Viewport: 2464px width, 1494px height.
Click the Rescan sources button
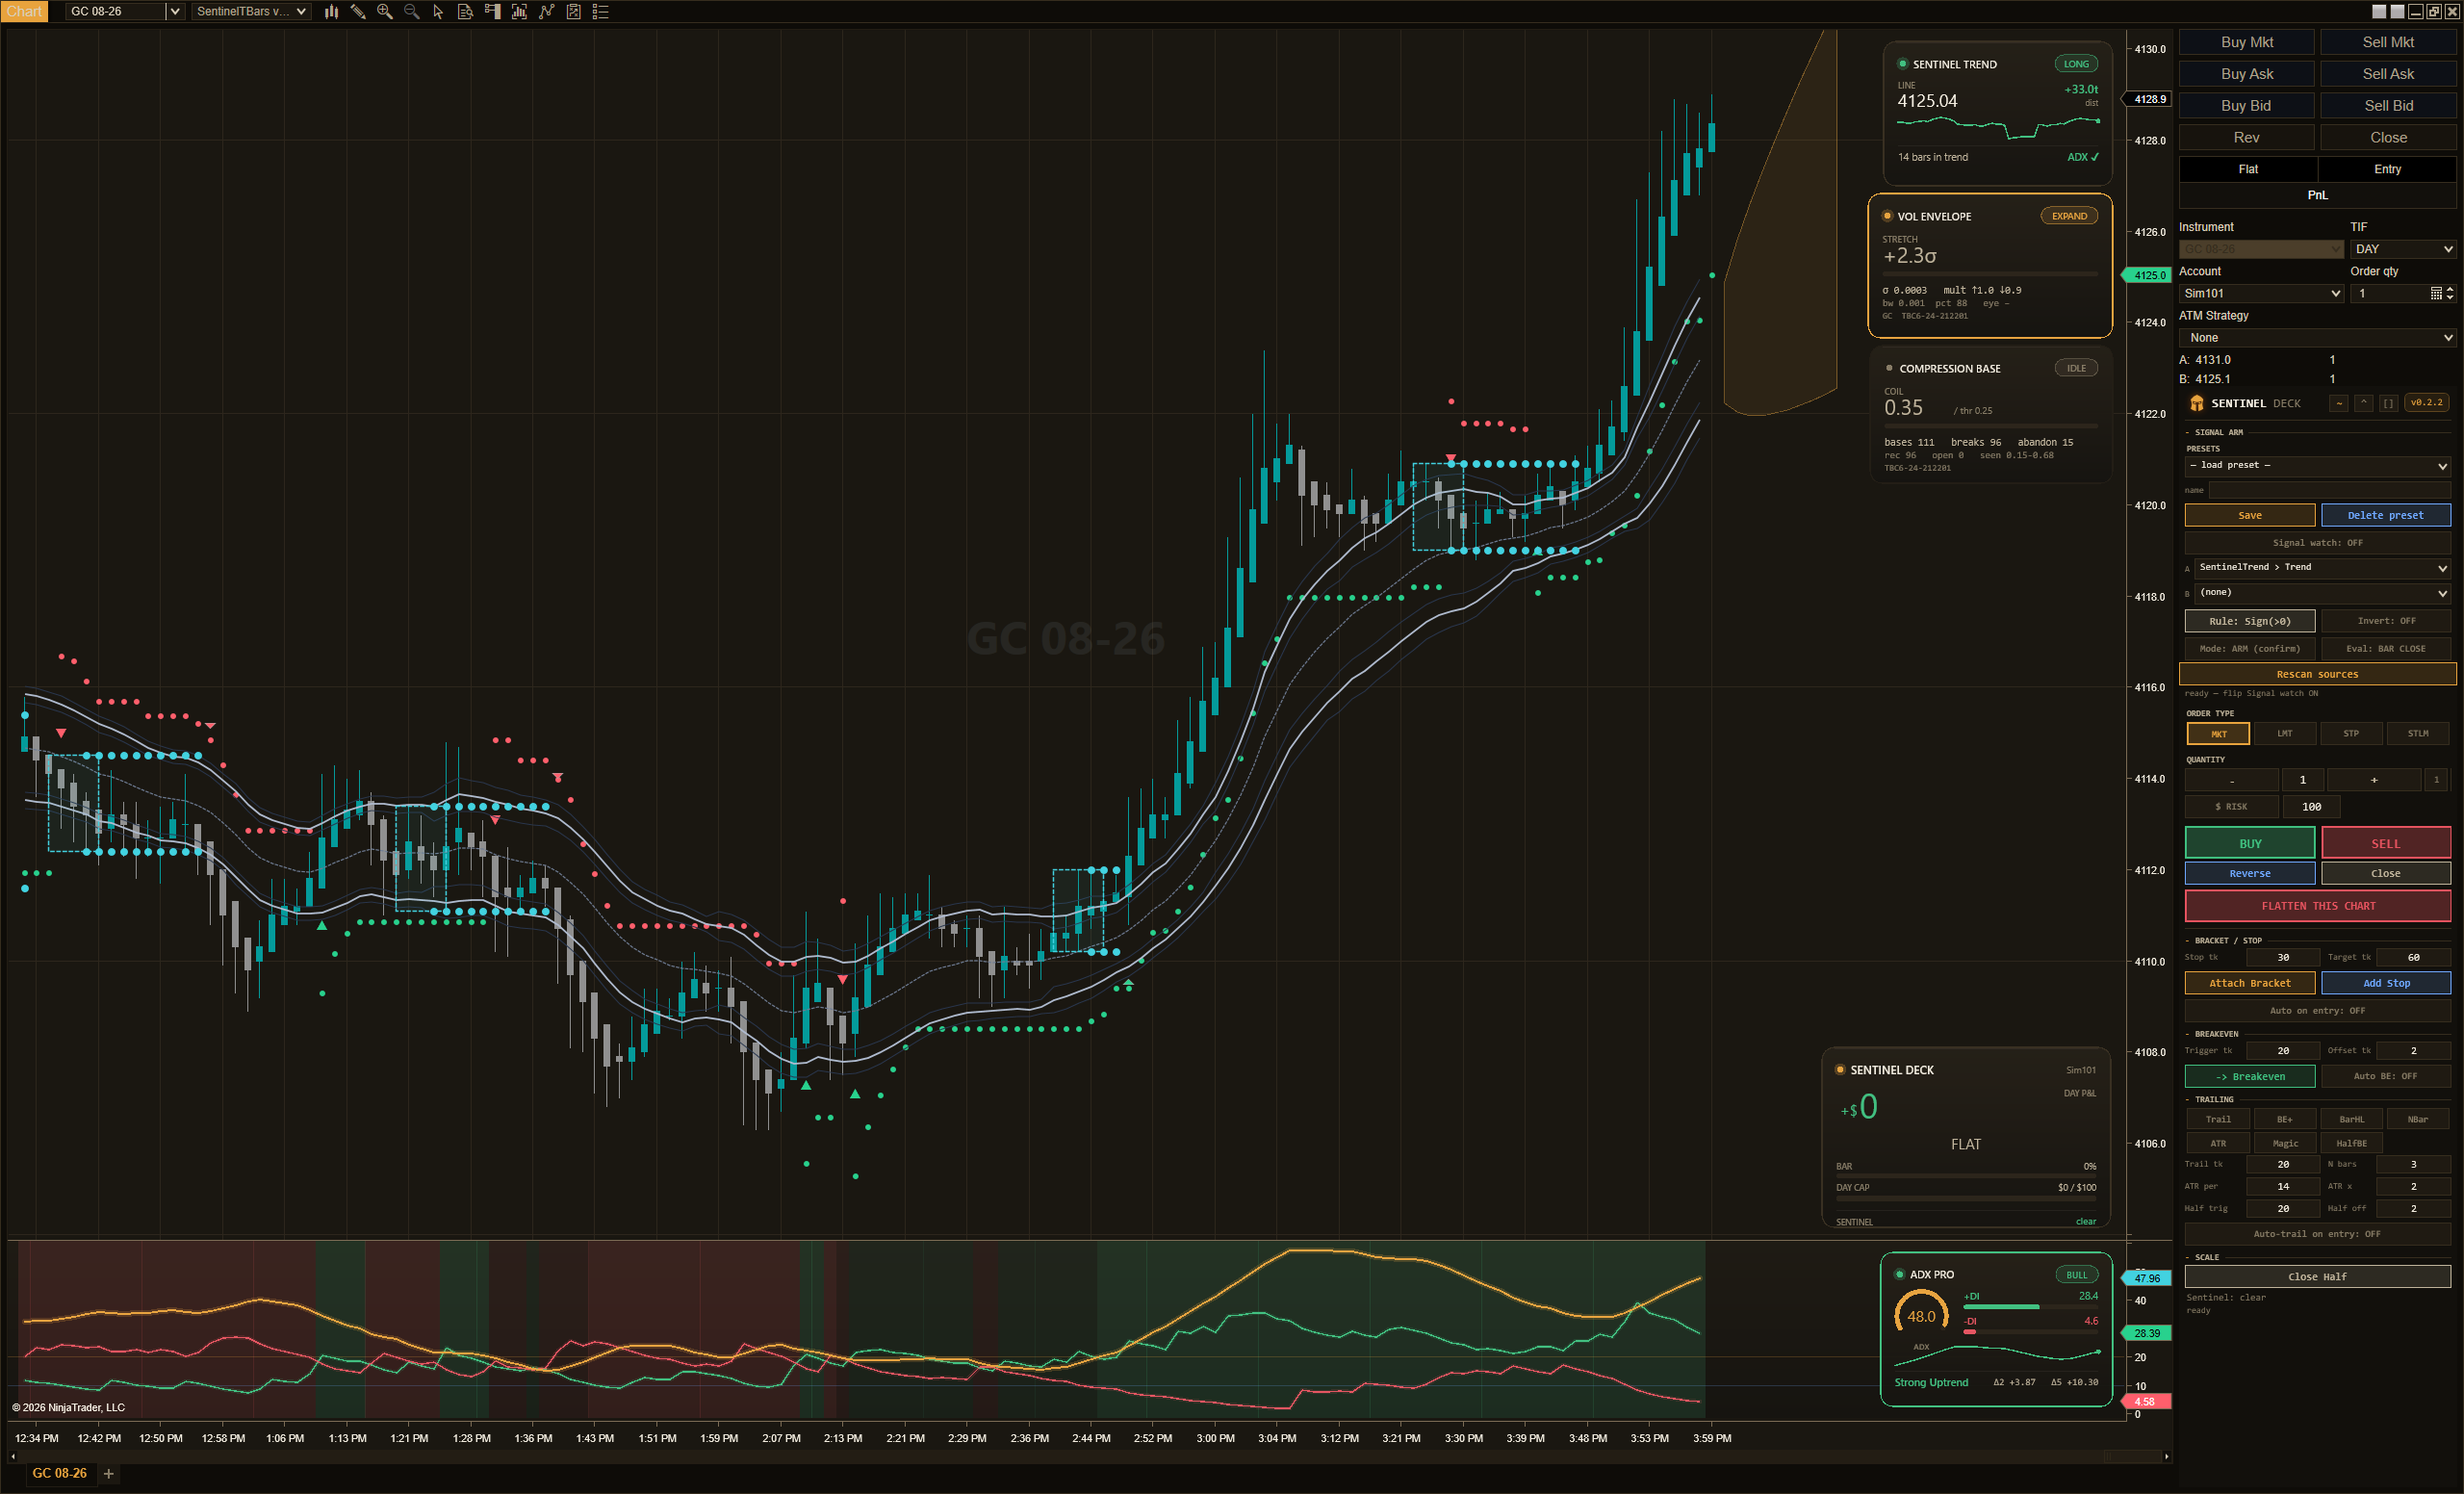[x=2317, y=674]
